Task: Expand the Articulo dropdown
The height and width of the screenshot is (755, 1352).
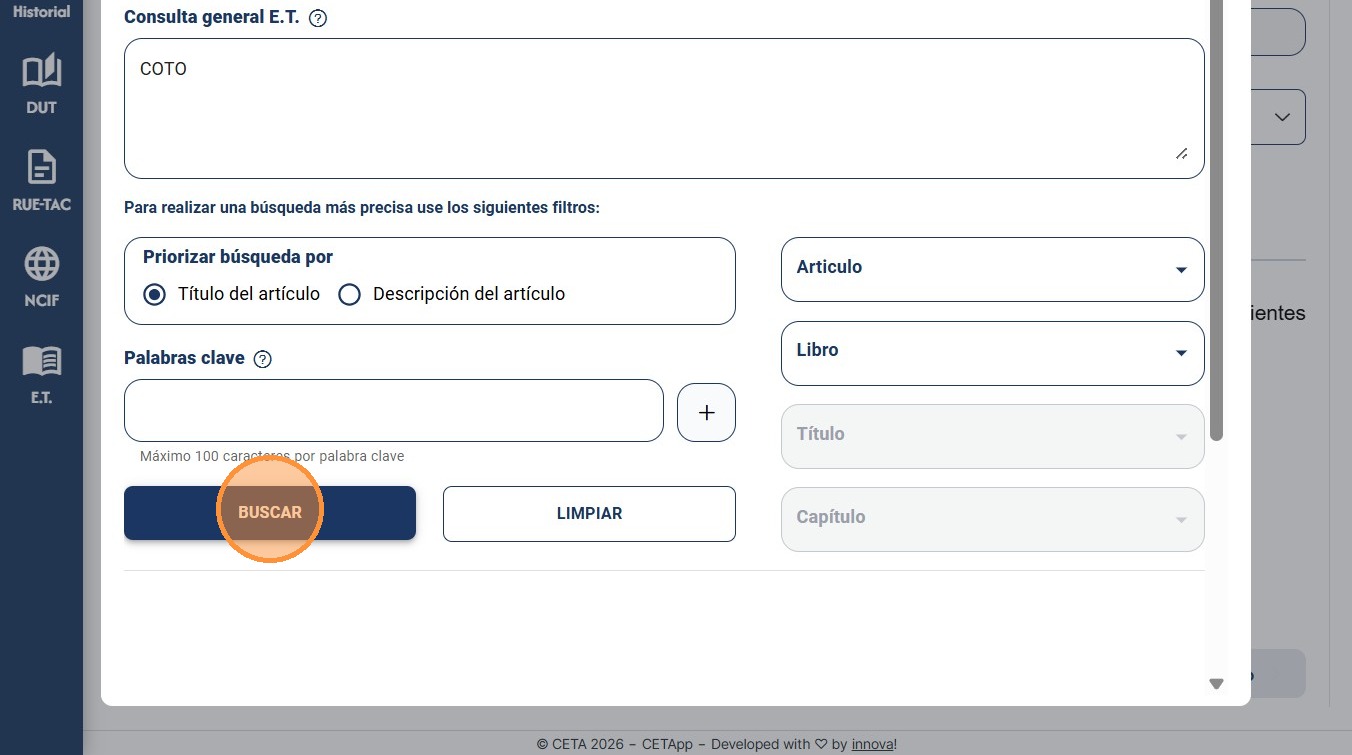Action: pyautogui.click(x=992, y=269)
